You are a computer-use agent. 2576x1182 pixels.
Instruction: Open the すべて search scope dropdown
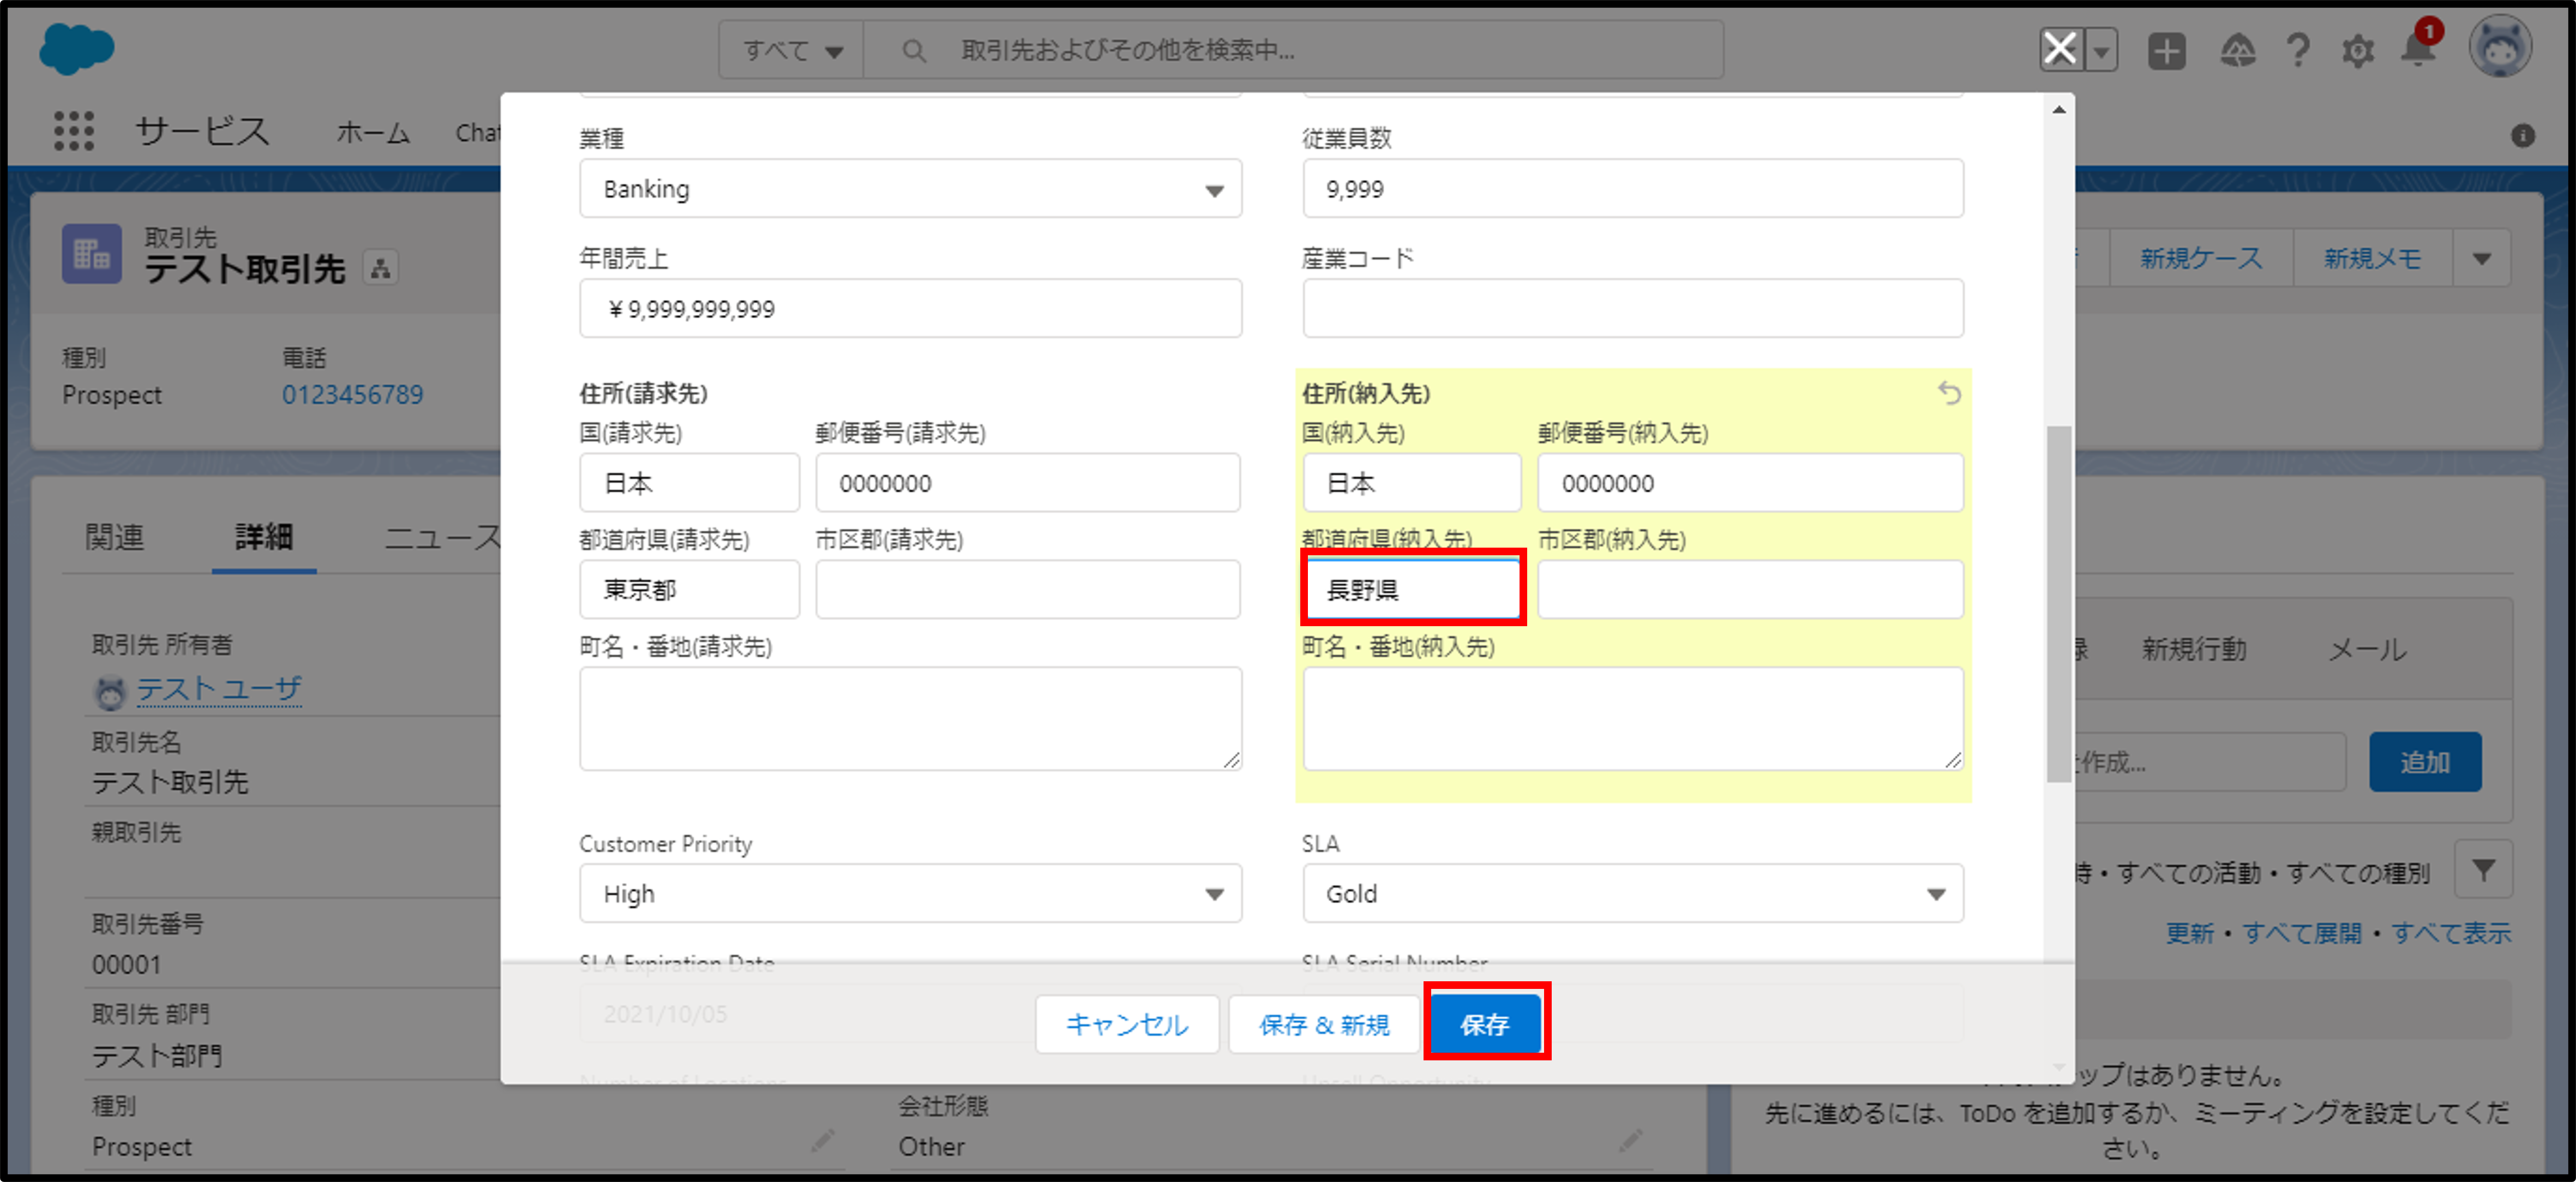coord(792,50)
